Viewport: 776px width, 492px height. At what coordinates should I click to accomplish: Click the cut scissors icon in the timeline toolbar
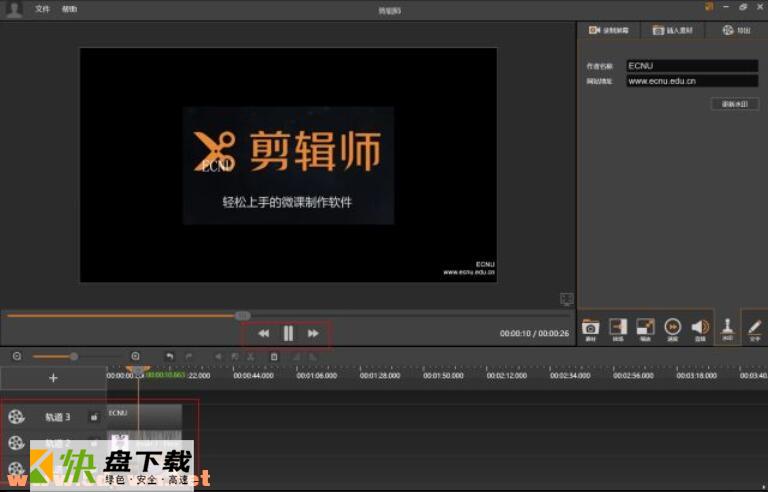coord(251,356)
